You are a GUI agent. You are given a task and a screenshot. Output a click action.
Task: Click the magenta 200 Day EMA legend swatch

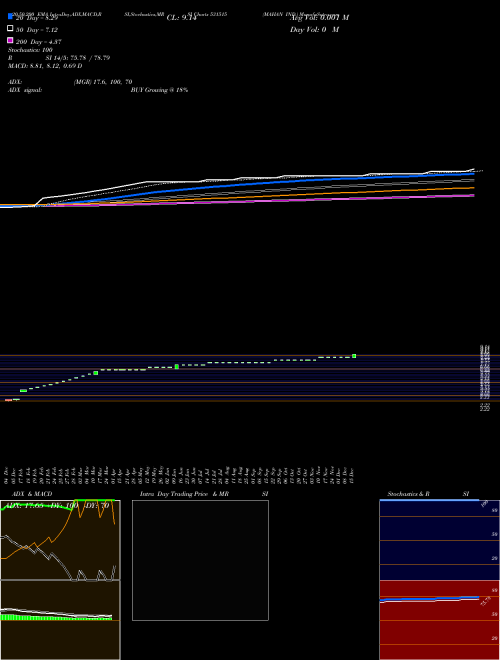[10, 40]
